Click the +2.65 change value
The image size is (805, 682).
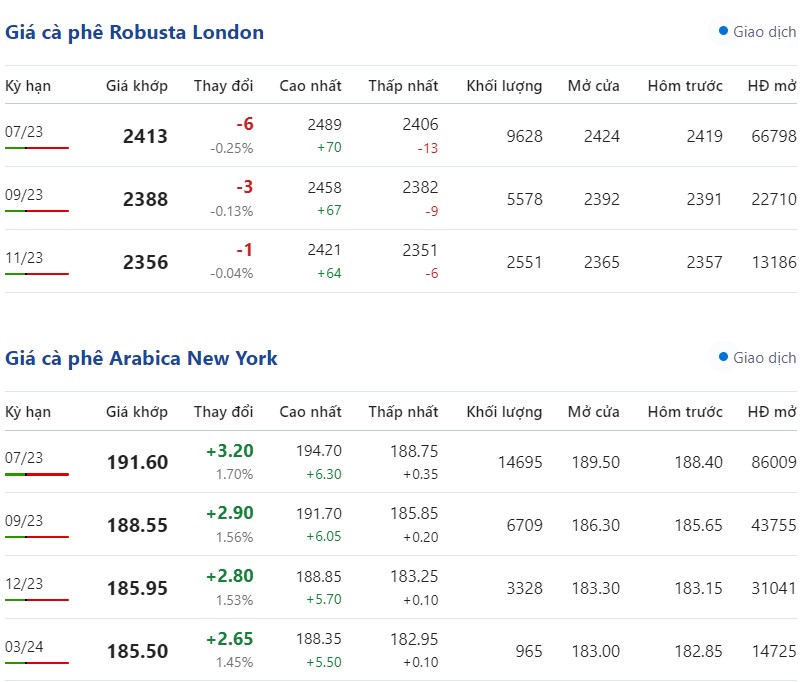click(x=229, y=638)
